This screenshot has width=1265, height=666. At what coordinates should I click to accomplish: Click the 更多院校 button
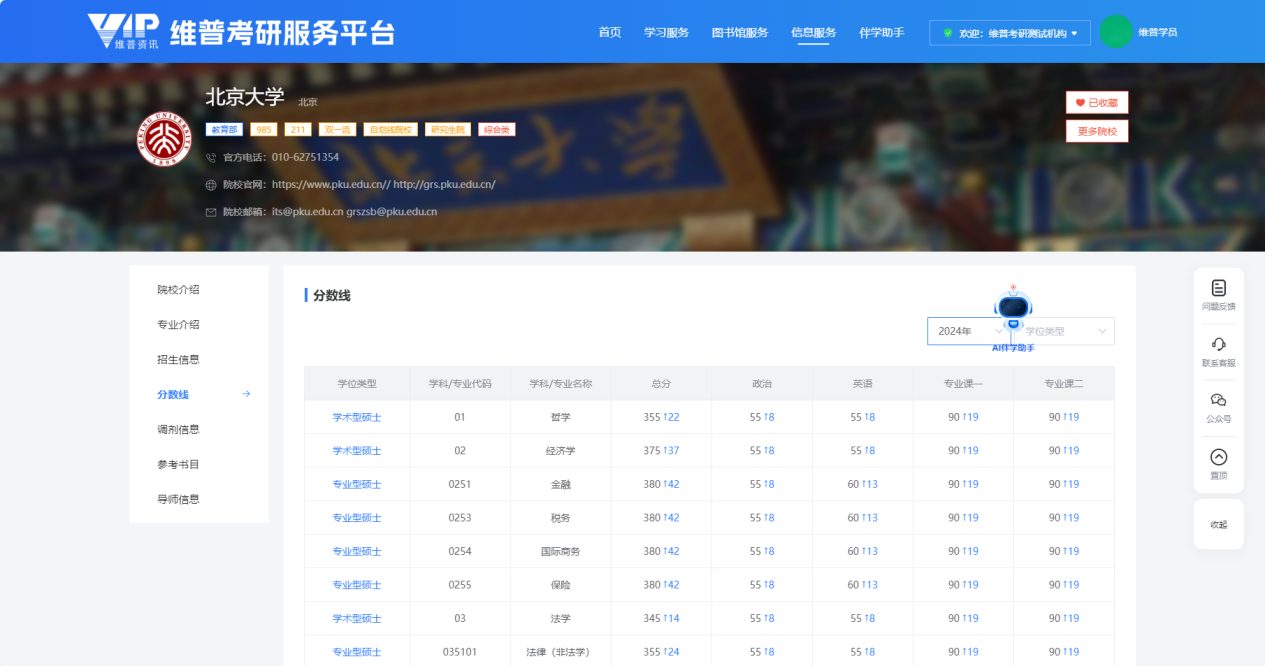click(1097, 131)
